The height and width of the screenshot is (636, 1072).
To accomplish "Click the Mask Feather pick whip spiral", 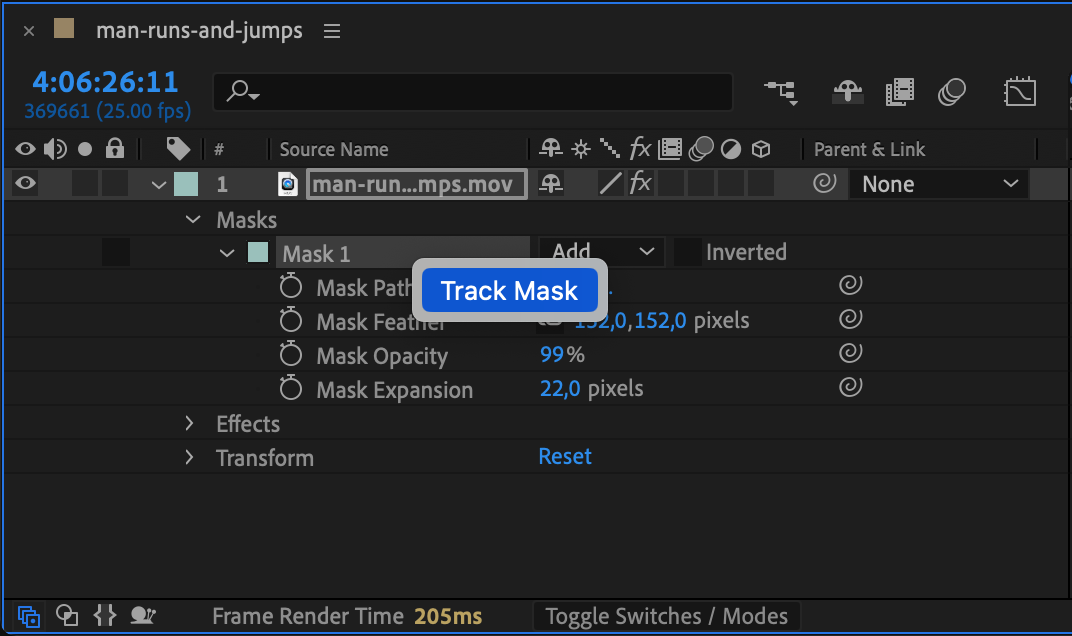I will pyautogui.click(x=850, y=320).
